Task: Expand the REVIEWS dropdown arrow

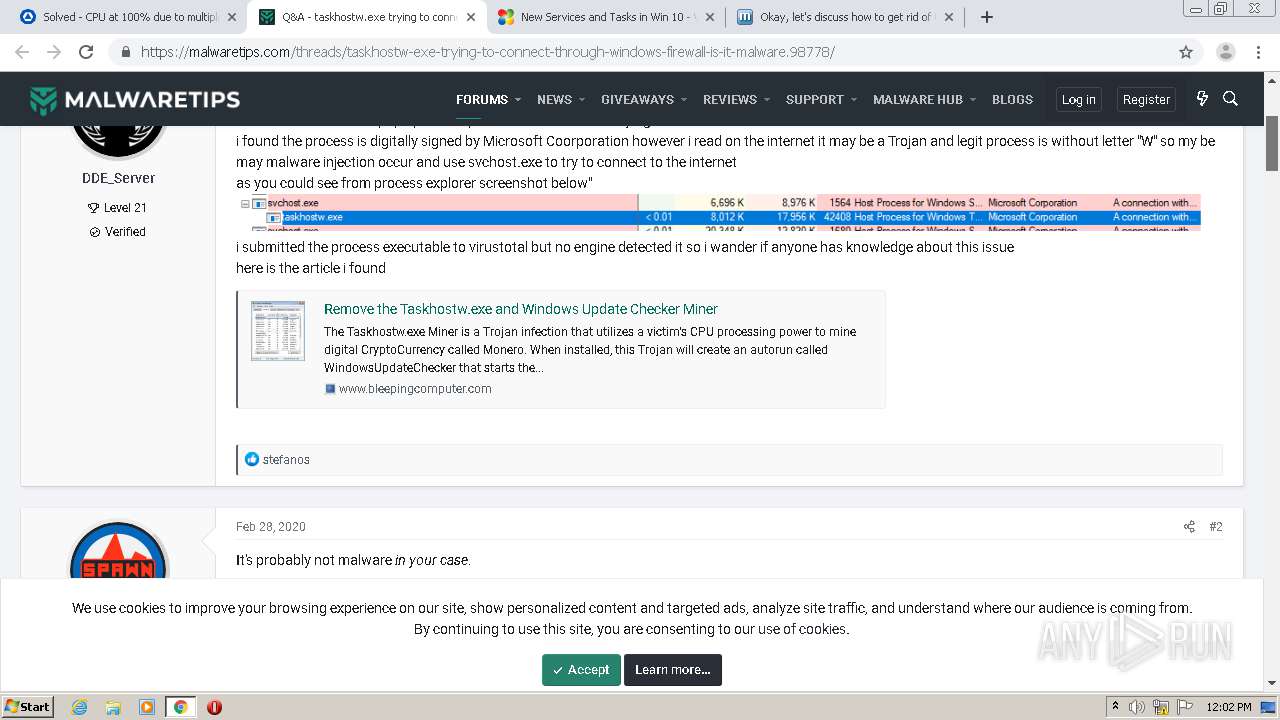Action: tap(767, 100)
